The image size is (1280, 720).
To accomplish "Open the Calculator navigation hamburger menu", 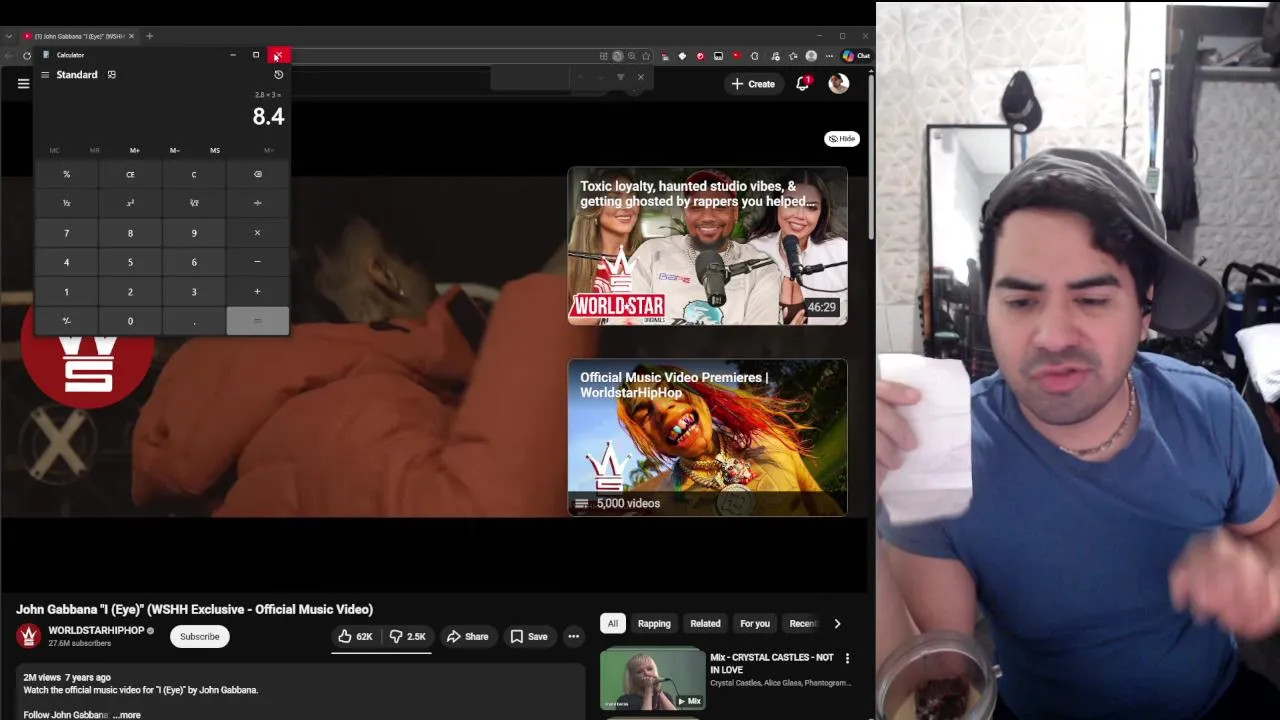I will [x=45, y=75].
